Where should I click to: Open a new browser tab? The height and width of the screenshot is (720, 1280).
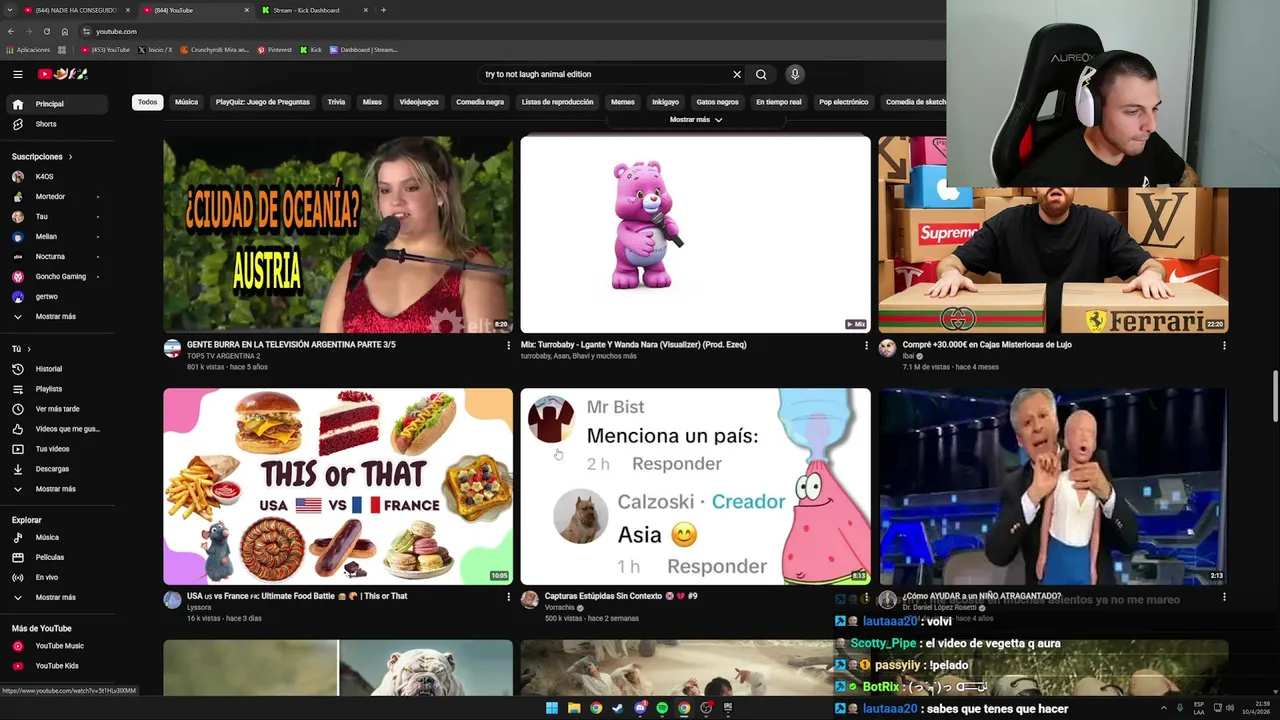coord(383,10)
